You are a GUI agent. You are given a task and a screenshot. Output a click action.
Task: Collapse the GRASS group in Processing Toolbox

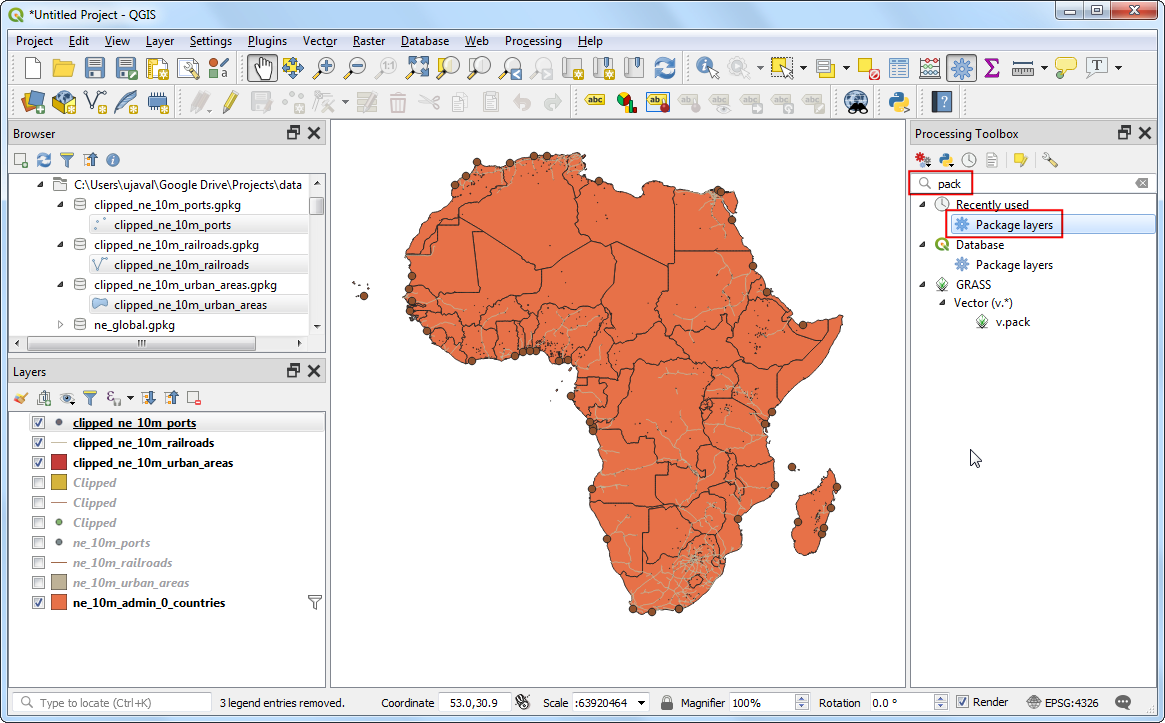pyautogui.click(x=923, y=284)
